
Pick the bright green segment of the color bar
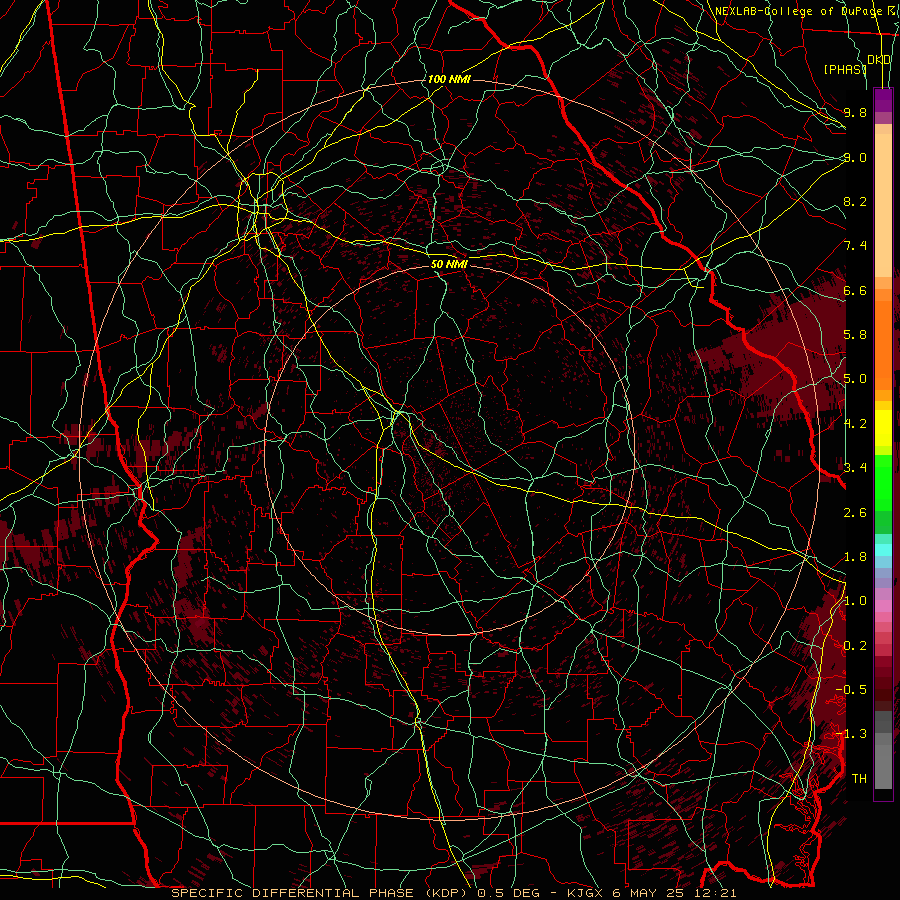(x=883, y=483)
